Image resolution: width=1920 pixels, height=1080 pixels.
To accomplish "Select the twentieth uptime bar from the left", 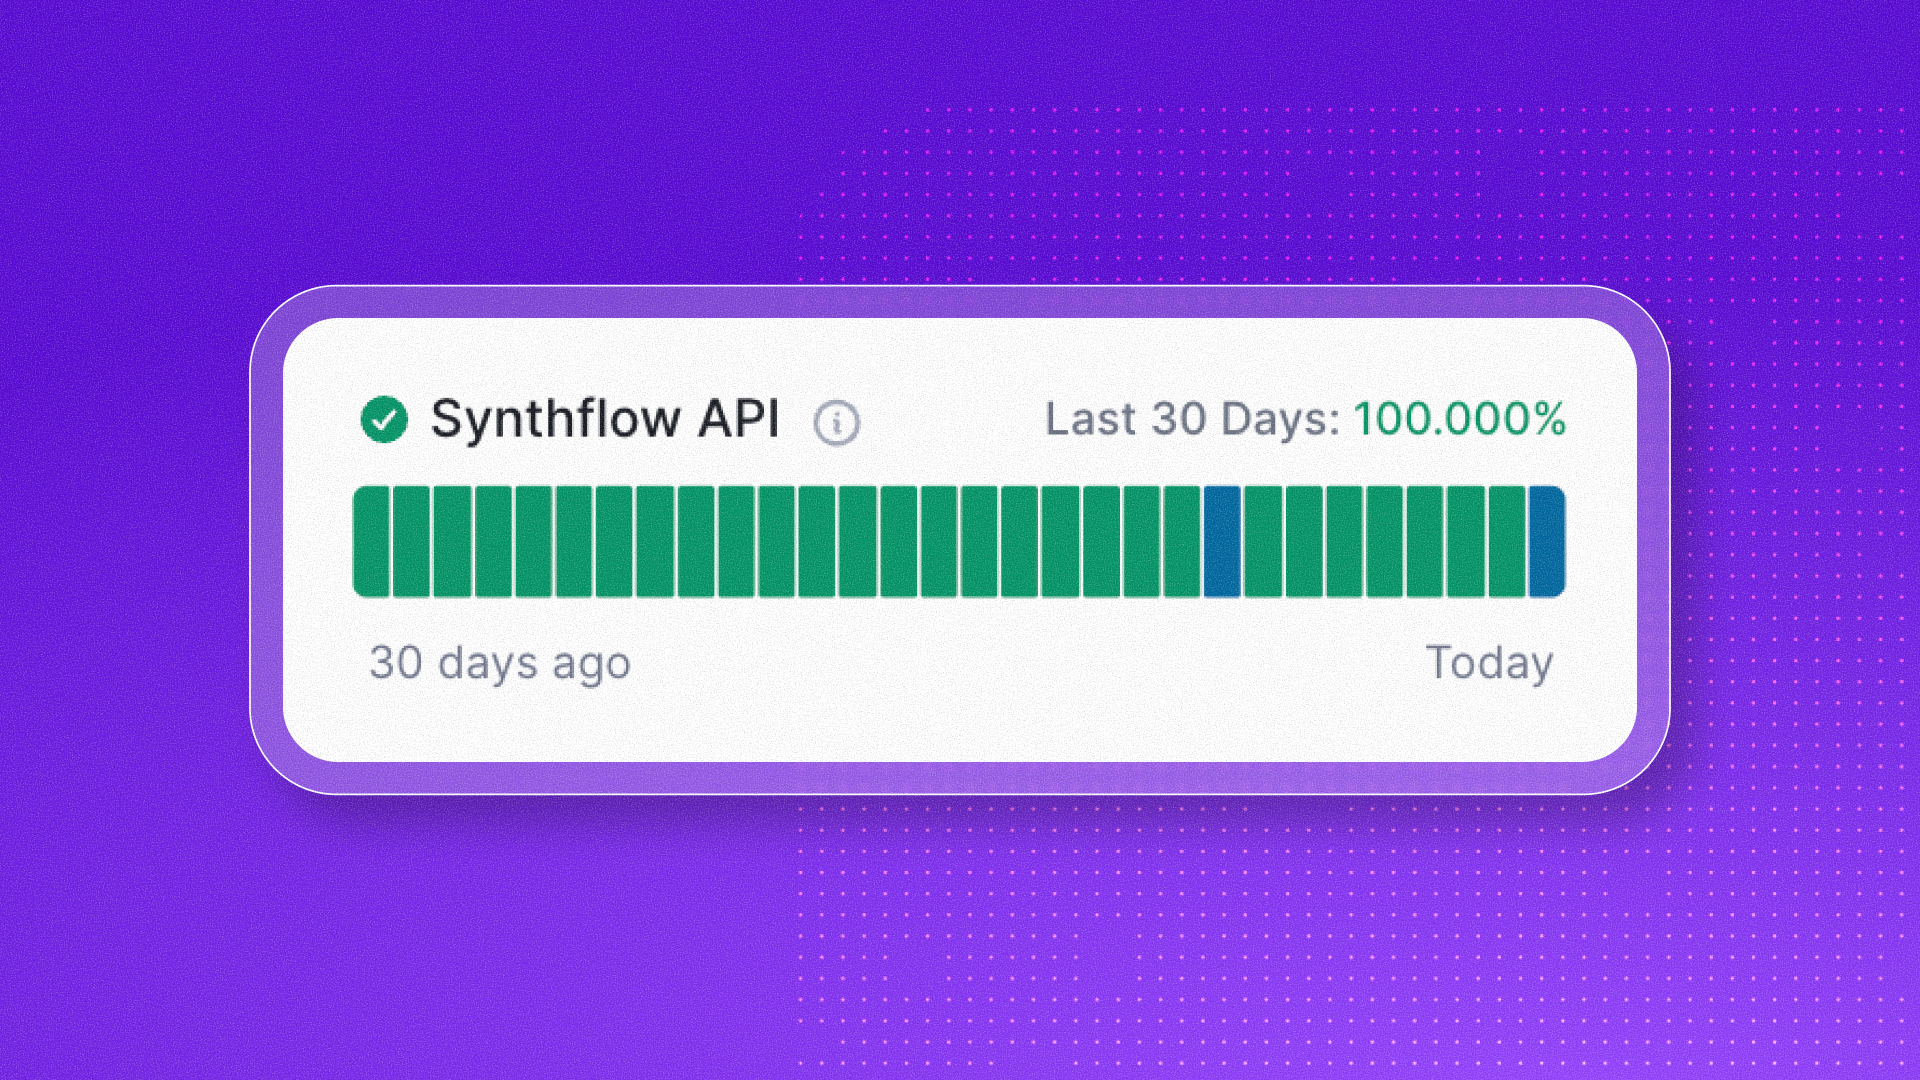I will 1141,541.
